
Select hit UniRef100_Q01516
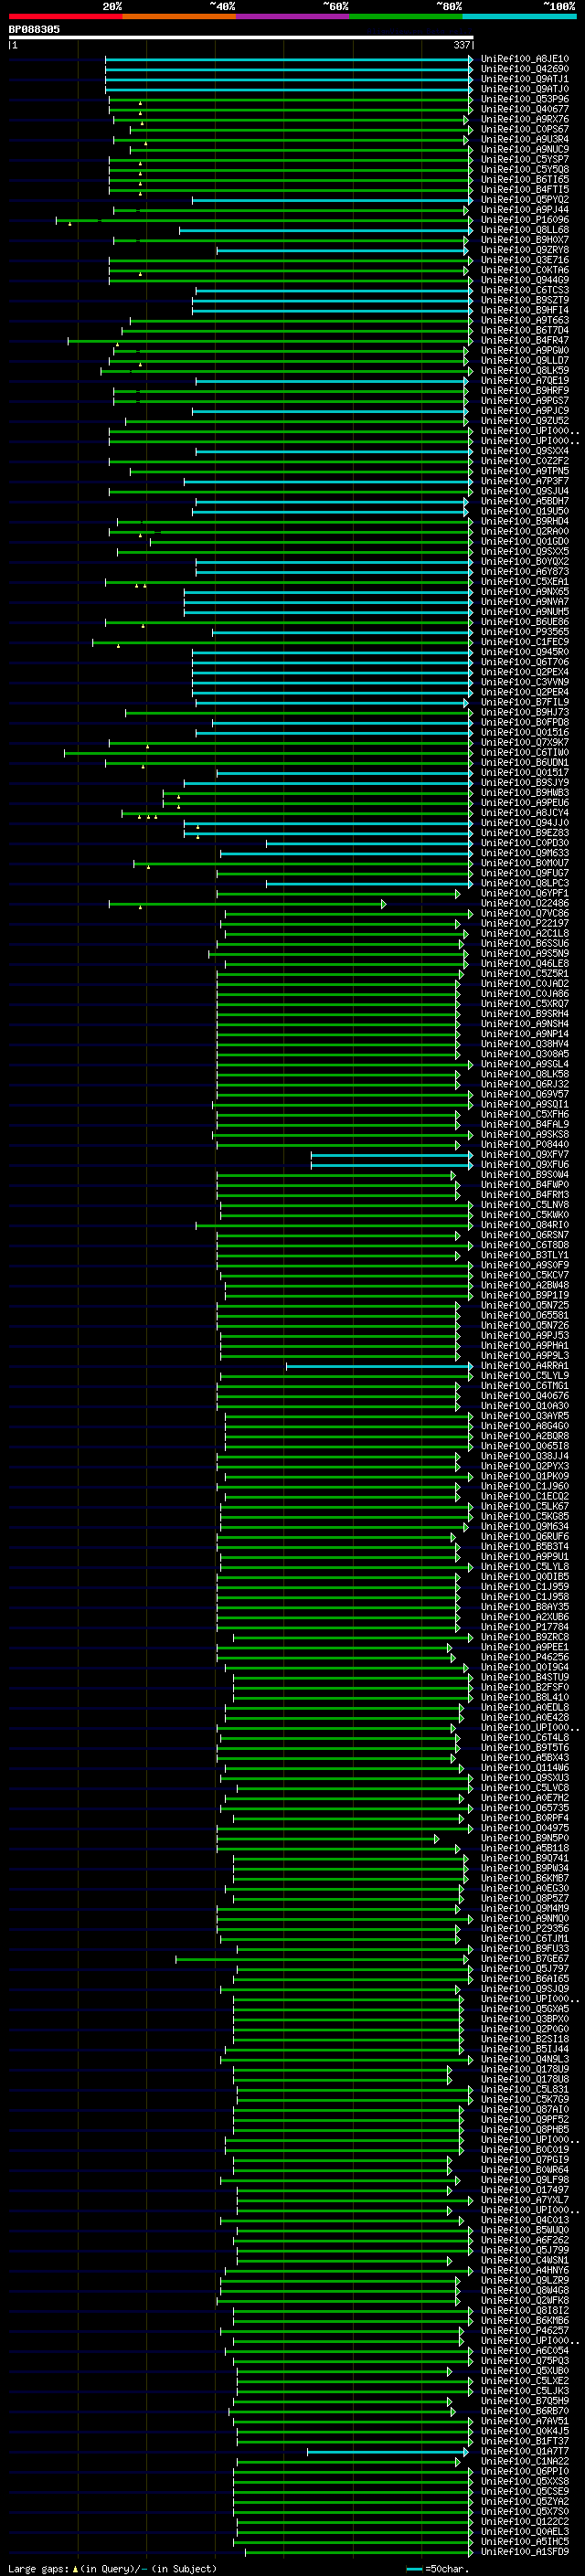pyautogui.click(x=525, y=732)
